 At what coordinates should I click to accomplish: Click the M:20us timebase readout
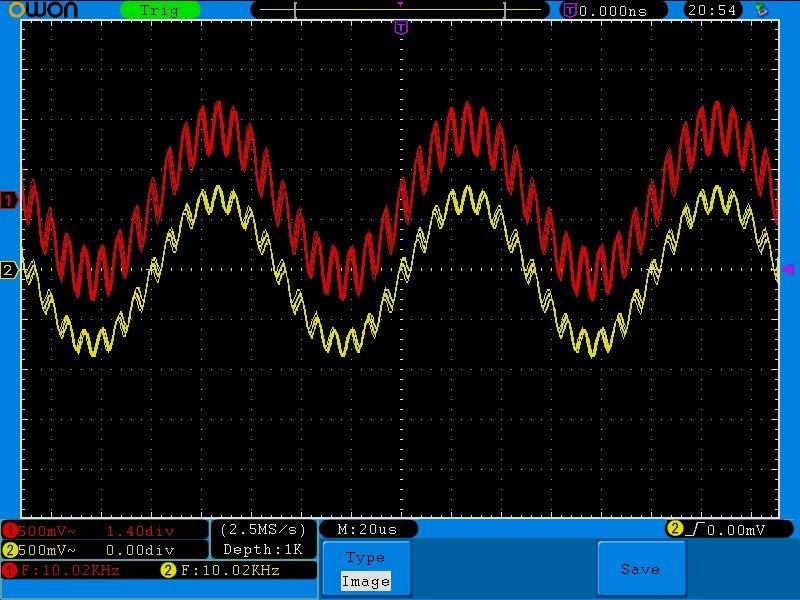(368, 529)
